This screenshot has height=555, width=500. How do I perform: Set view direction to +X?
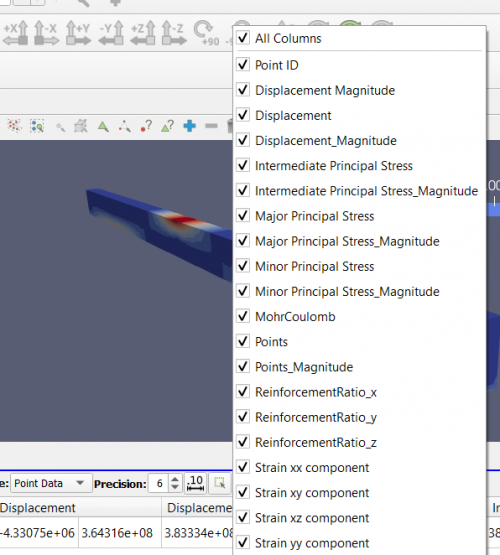pos(16,33)
